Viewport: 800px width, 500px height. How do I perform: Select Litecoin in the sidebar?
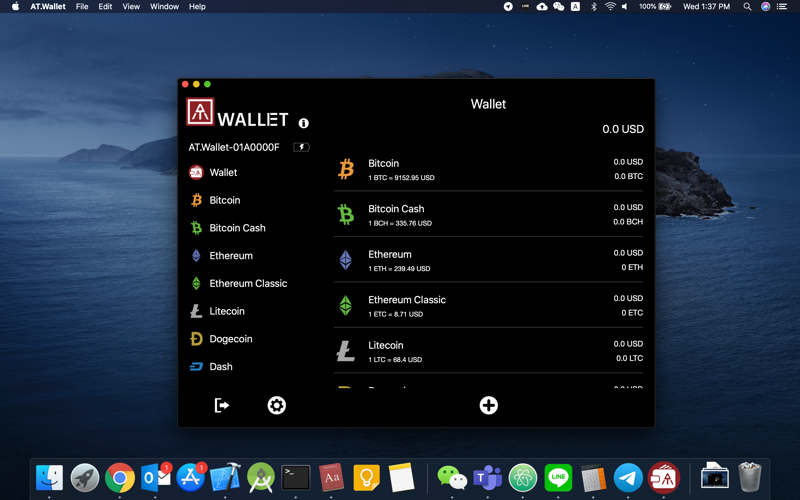pyautogui.click(x=226, y=311)
